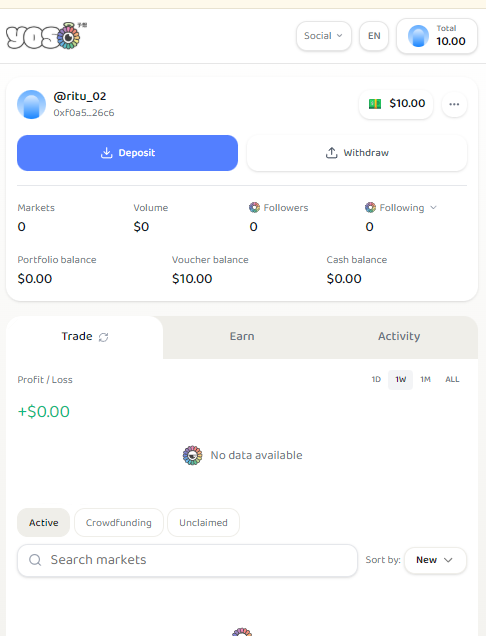Click the Cash balance label
The width and height of the screenshot is (486, 636).
click(x=357, y=260)
